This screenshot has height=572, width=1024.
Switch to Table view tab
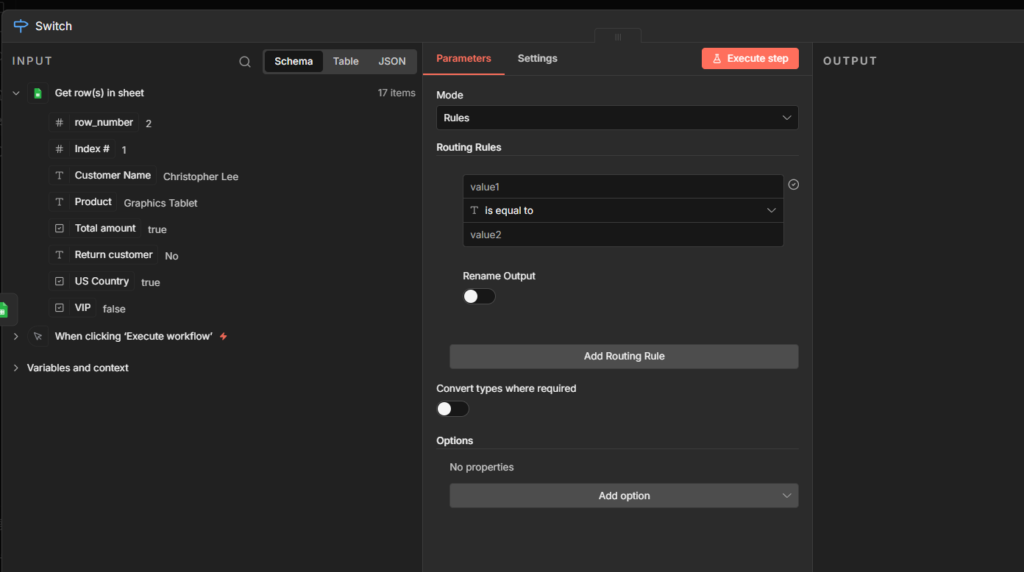pyautogui.click(x=345, y=61)
